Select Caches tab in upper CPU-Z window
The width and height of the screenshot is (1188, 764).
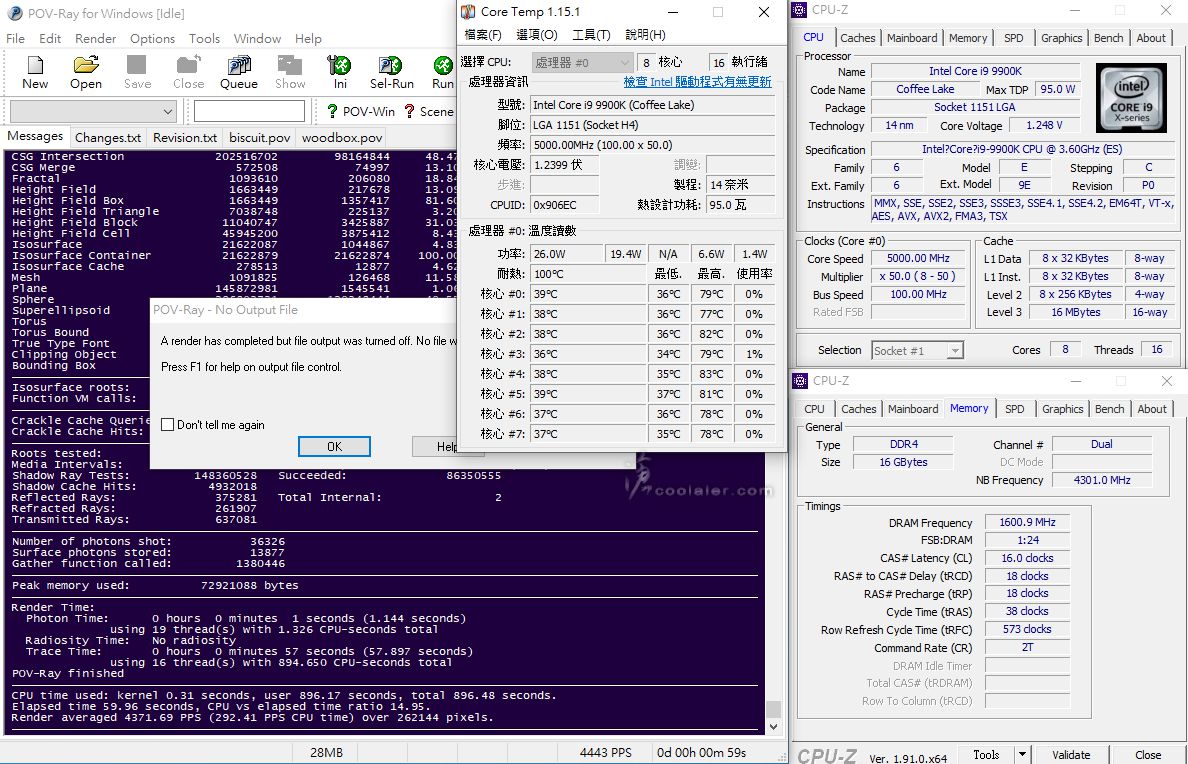(858, 38)
